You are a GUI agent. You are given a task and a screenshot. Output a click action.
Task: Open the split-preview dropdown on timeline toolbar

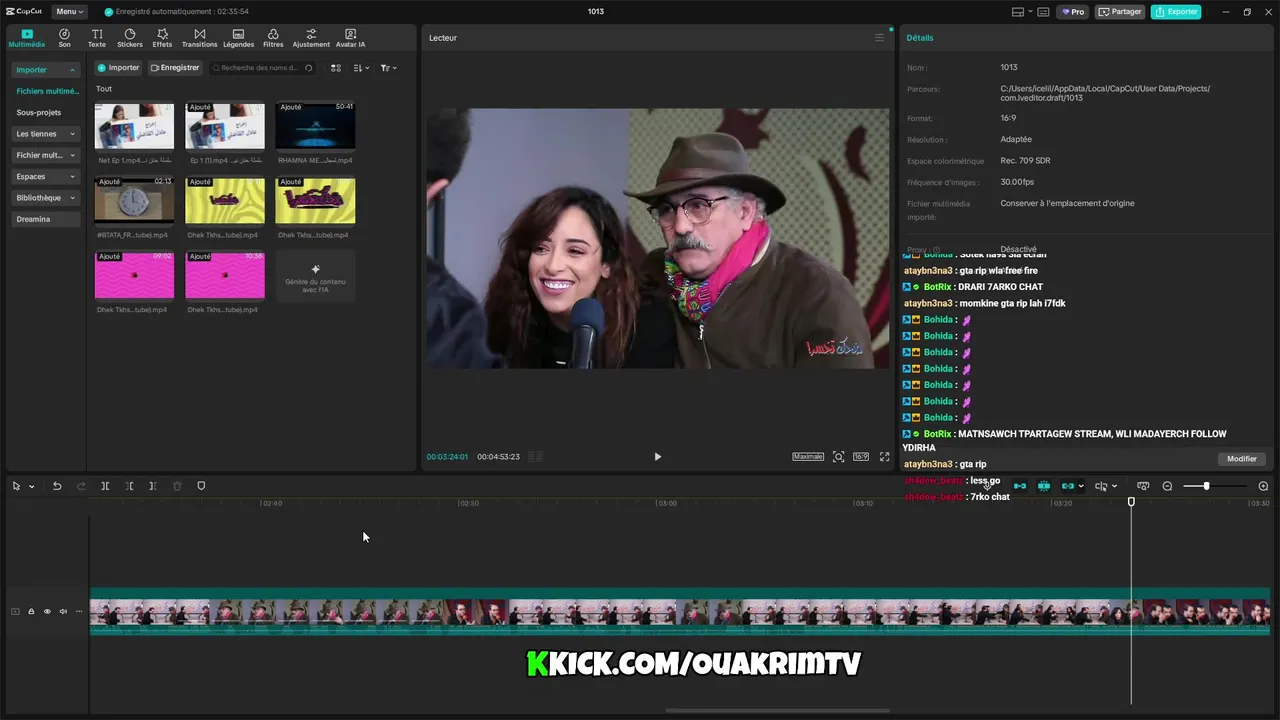(x=1106, y=486)
